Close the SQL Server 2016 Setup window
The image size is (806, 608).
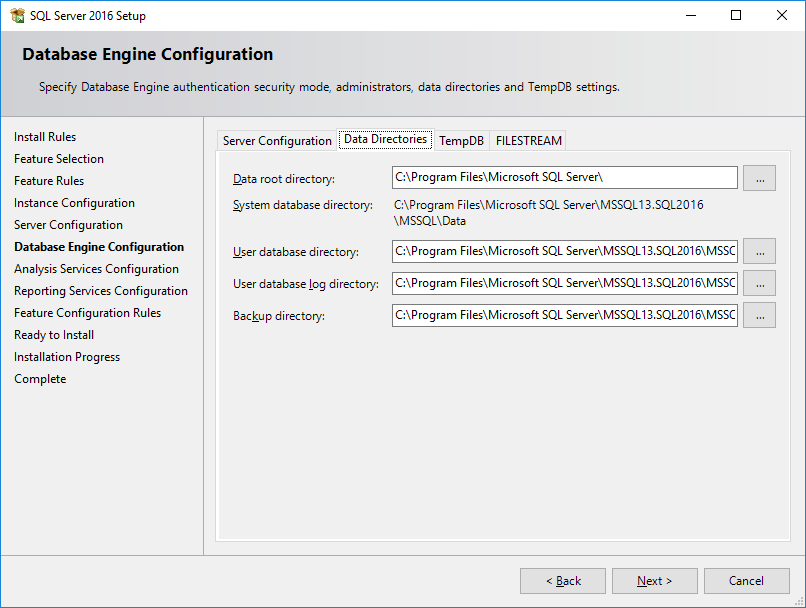(782, 15)
